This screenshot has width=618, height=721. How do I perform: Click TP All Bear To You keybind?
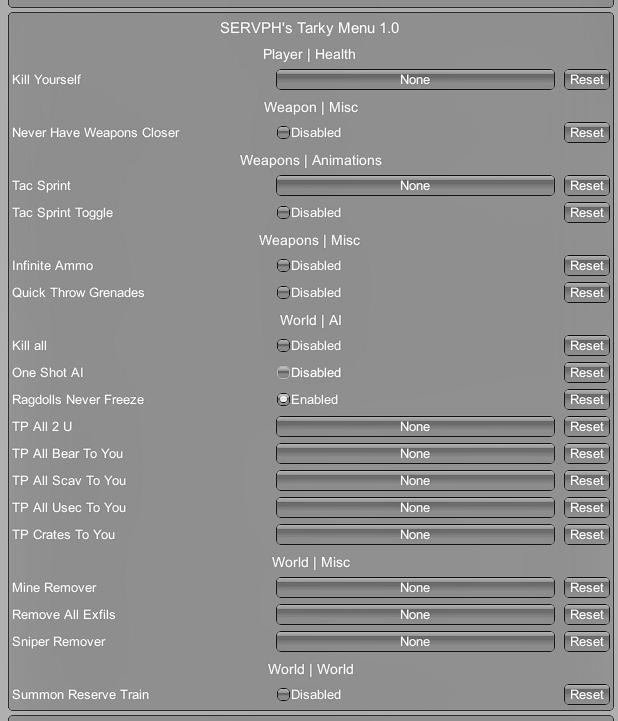tap(415, 454)
